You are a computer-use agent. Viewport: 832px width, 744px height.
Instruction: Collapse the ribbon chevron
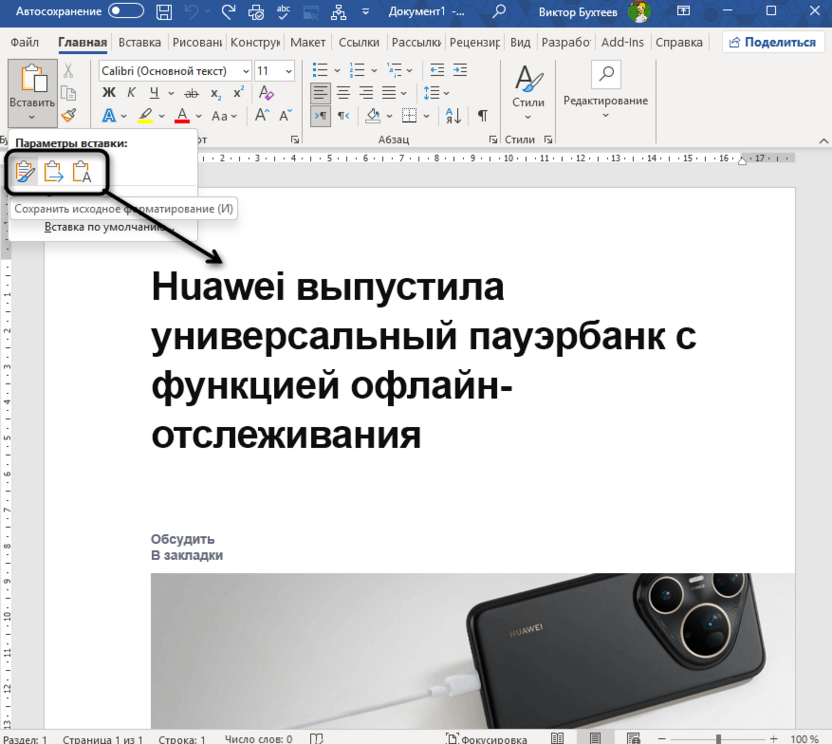[x=823, y=141]
